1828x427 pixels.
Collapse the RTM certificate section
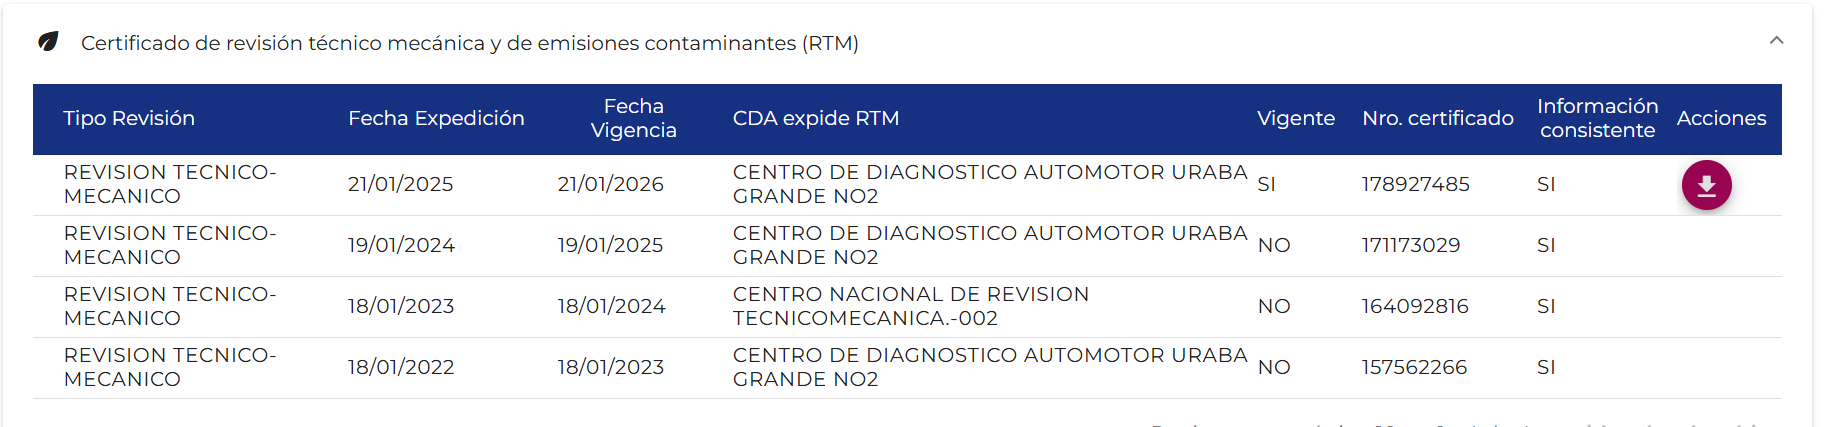[1776, 41]
